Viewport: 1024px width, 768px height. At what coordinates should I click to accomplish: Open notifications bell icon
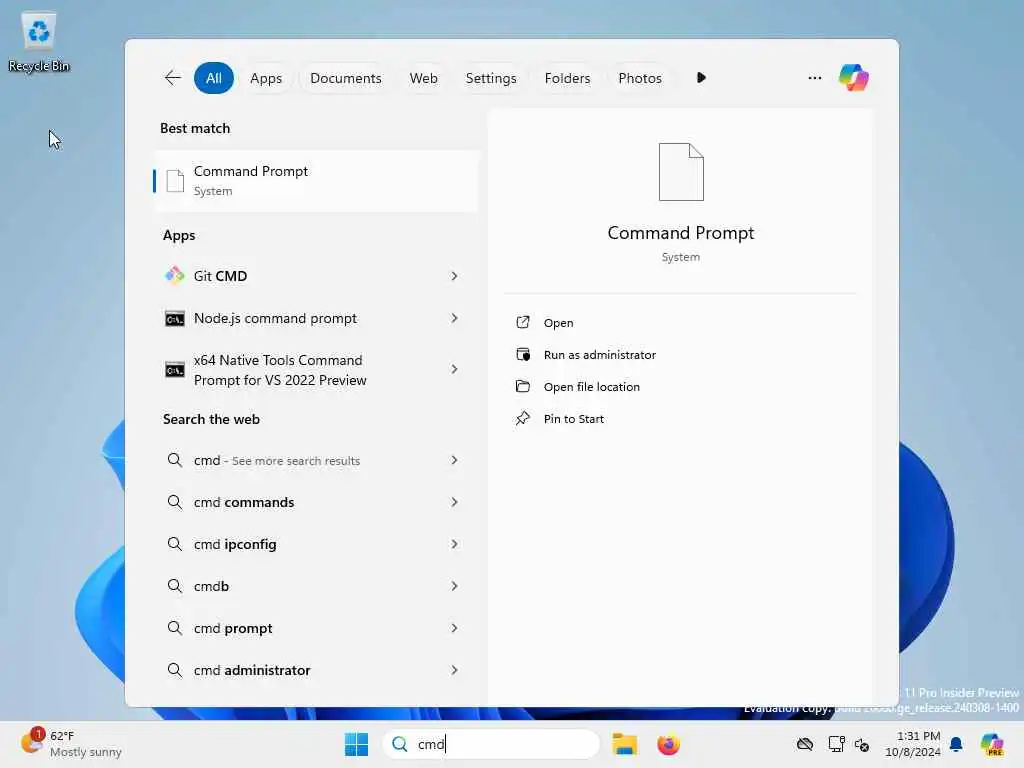pos(955,744)
